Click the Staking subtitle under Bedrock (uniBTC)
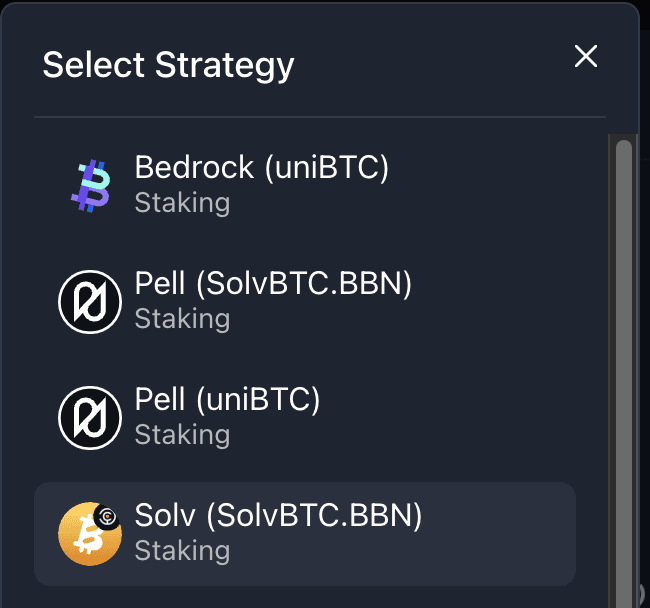The image size is (650, 608). [x=182, y=203]
